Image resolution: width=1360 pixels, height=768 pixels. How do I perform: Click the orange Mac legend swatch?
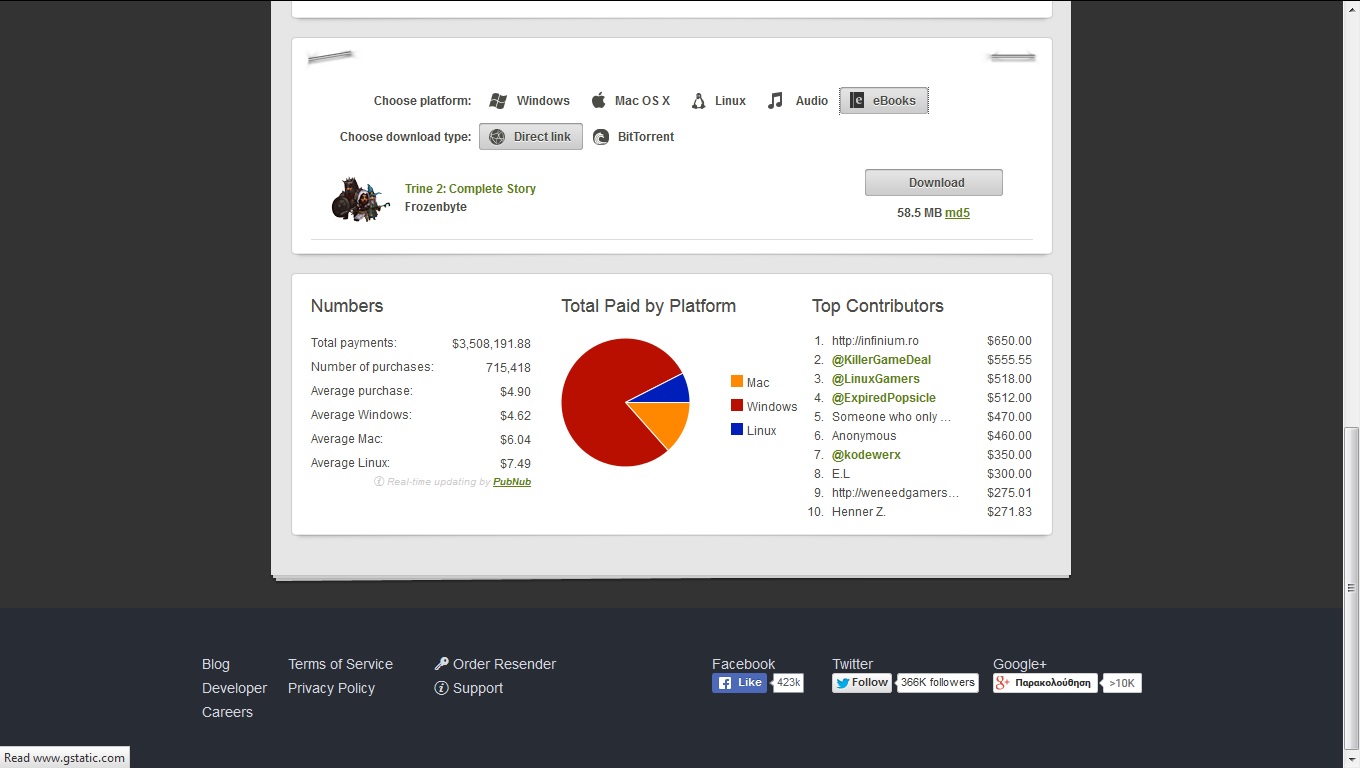tap(737, 382)
